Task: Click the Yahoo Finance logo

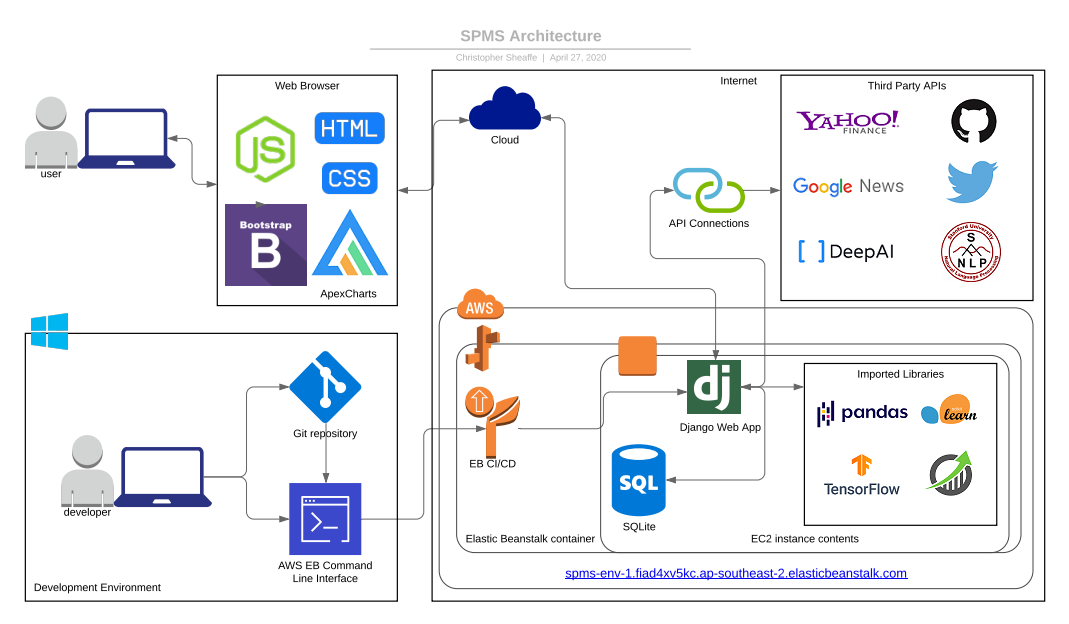Action: (847, 122)
